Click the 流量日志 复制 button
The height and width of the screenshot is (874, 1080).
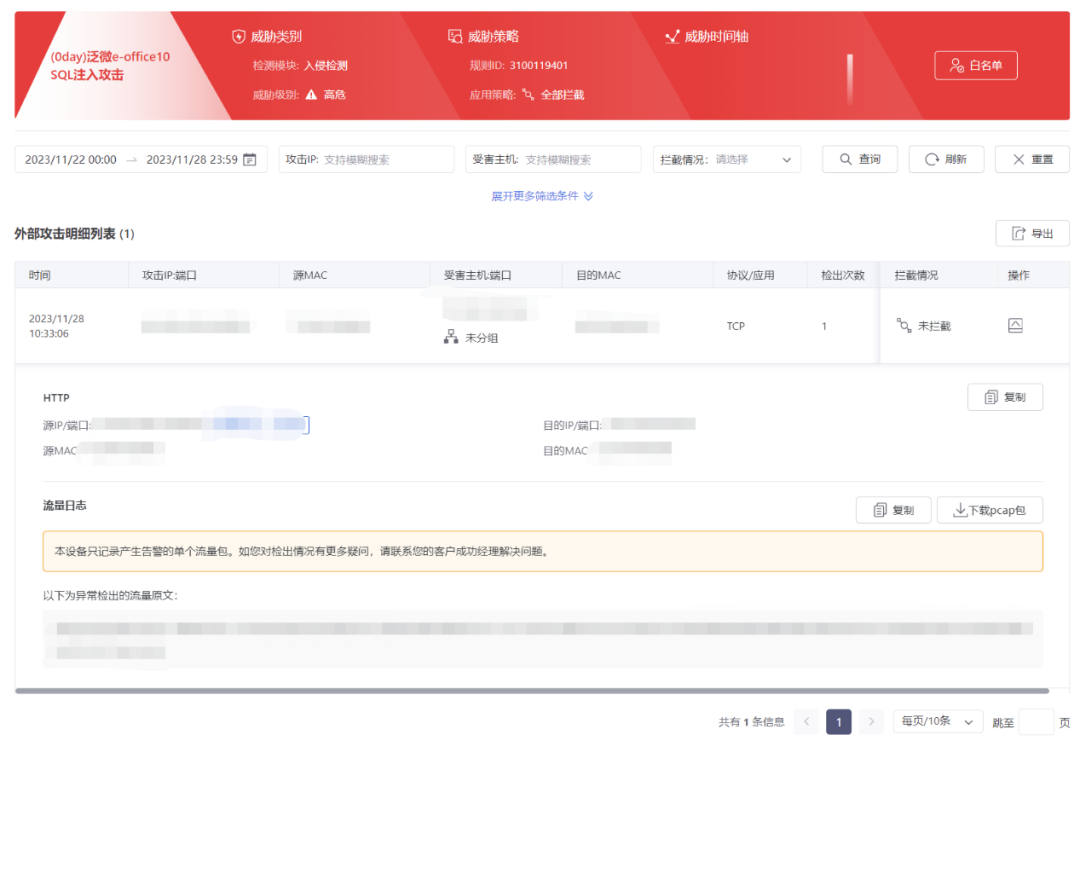pos(893,510)
